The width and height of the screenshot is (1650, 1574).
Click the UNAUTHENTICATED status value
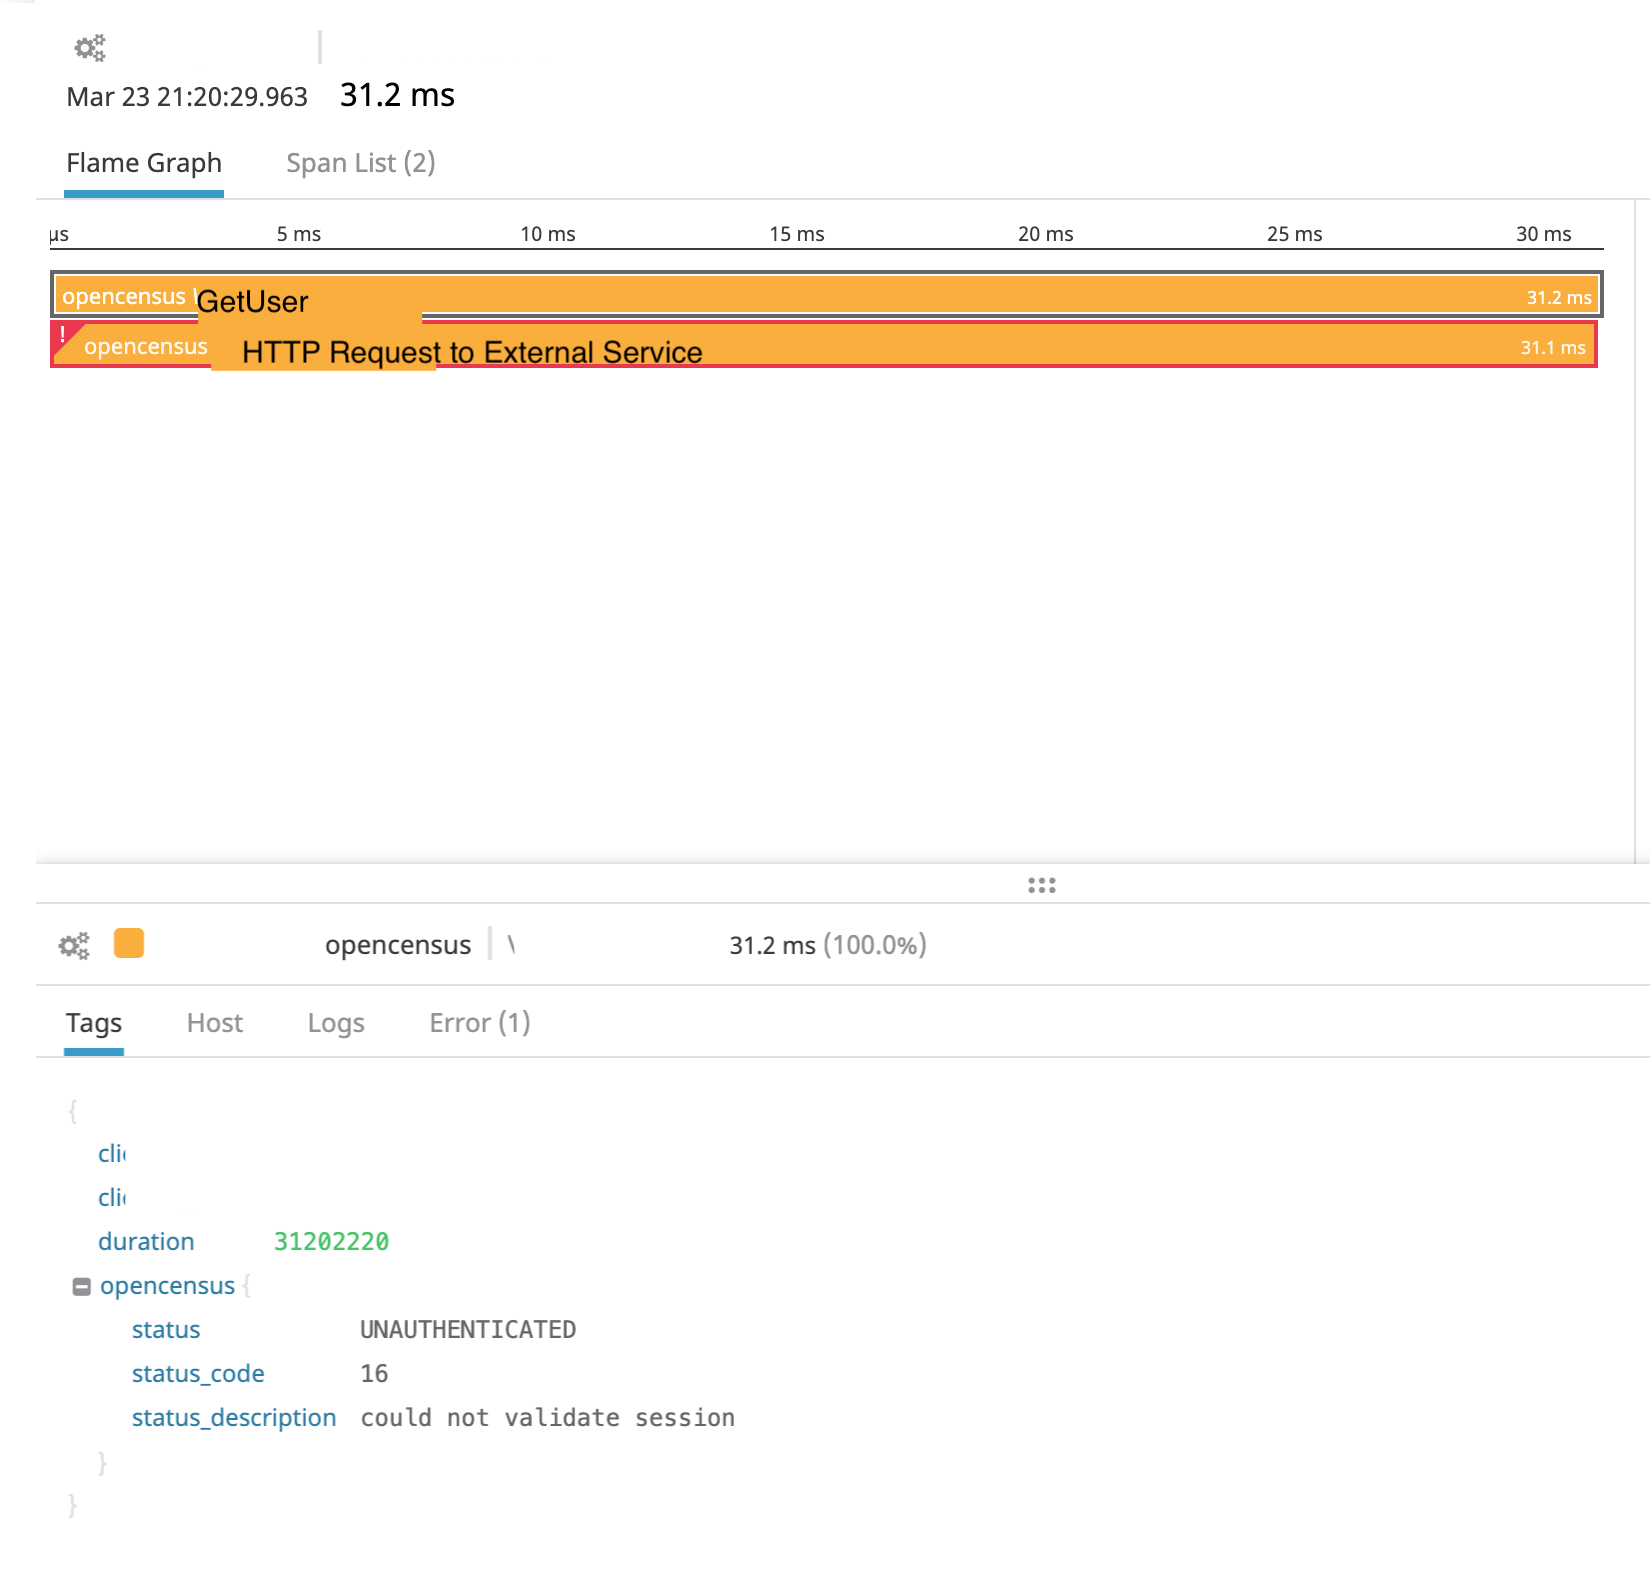[x=468, y=1329]
